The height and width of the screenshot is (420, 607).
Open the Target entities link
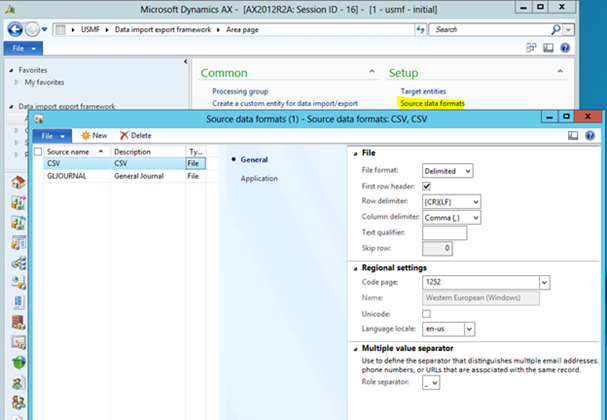click(425, 91)
